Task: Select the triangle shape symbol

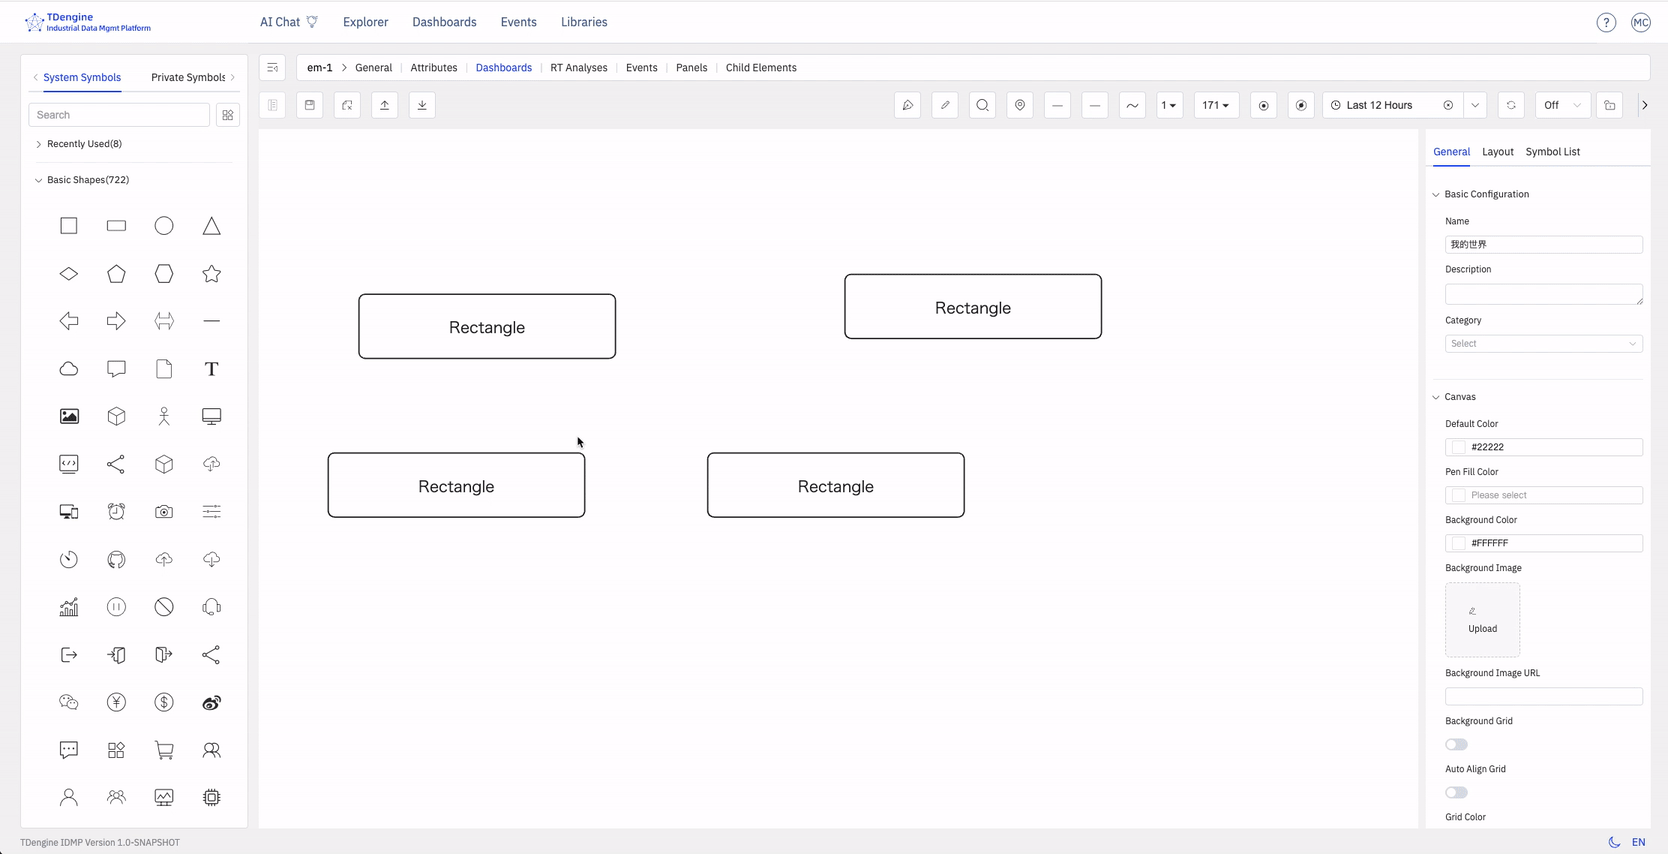Action: point(211,226)
